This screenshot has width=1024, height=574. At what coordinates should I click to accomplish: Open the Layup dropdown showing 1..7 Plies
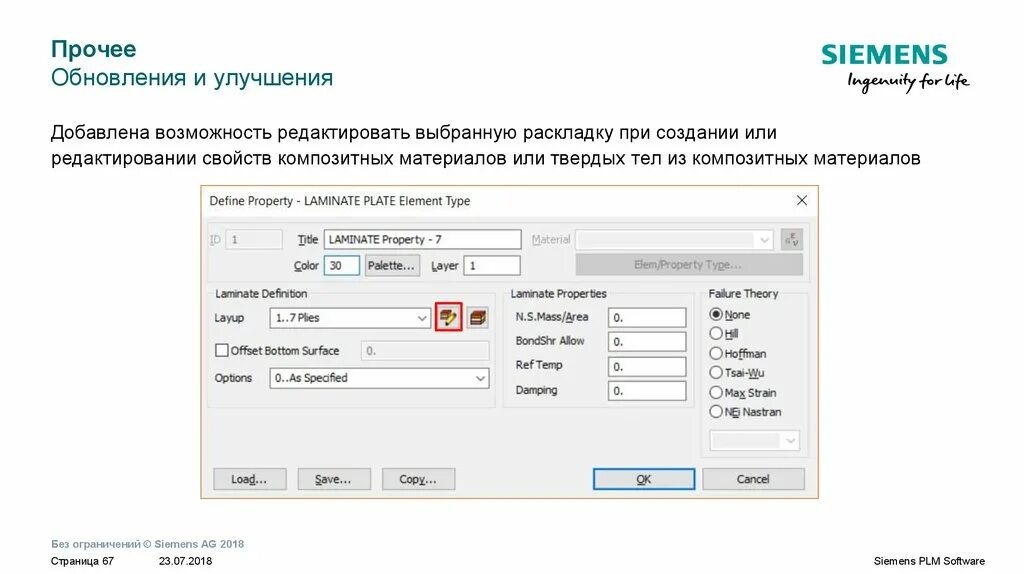tap(349, 318)
